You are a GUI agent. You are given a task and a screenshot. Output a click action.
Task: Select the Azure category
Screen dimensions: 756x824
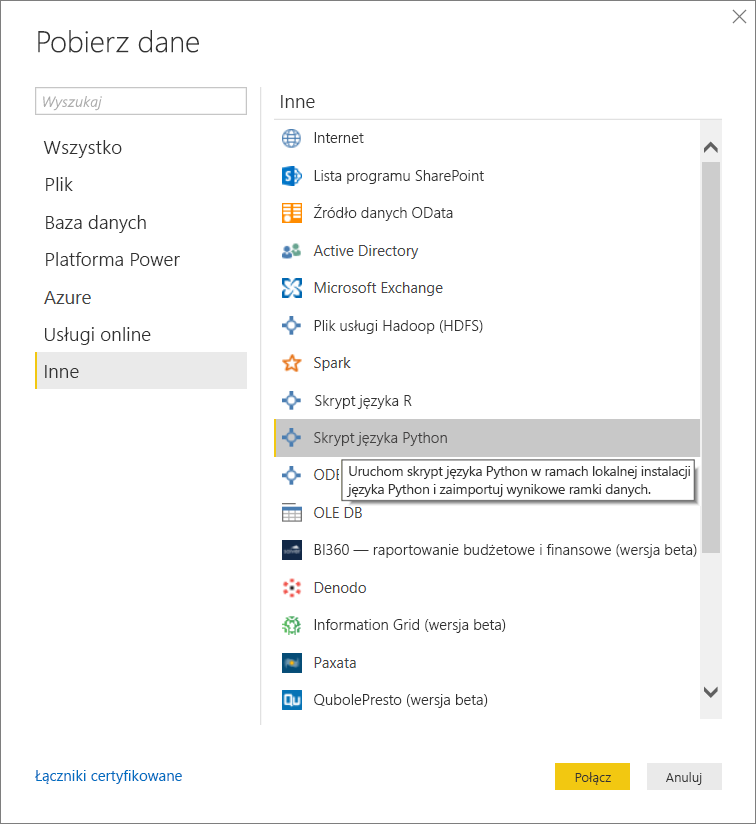click(x=68, y=298)
